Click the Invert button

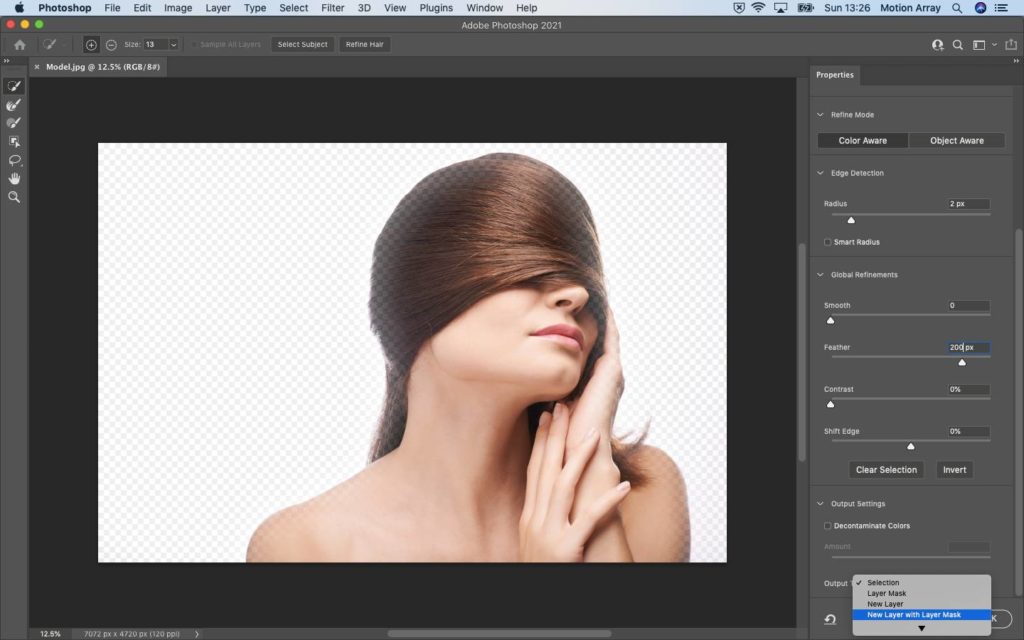point(954,470)
